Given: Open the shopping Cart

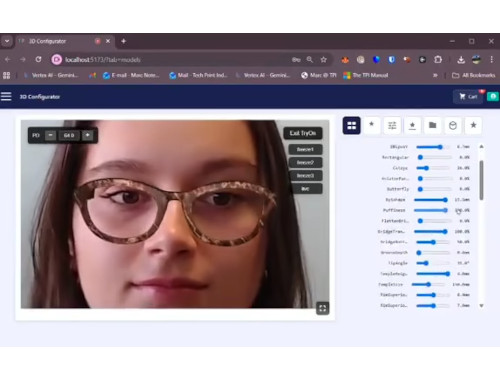Looking at the screenshot, I should [468, 97].
